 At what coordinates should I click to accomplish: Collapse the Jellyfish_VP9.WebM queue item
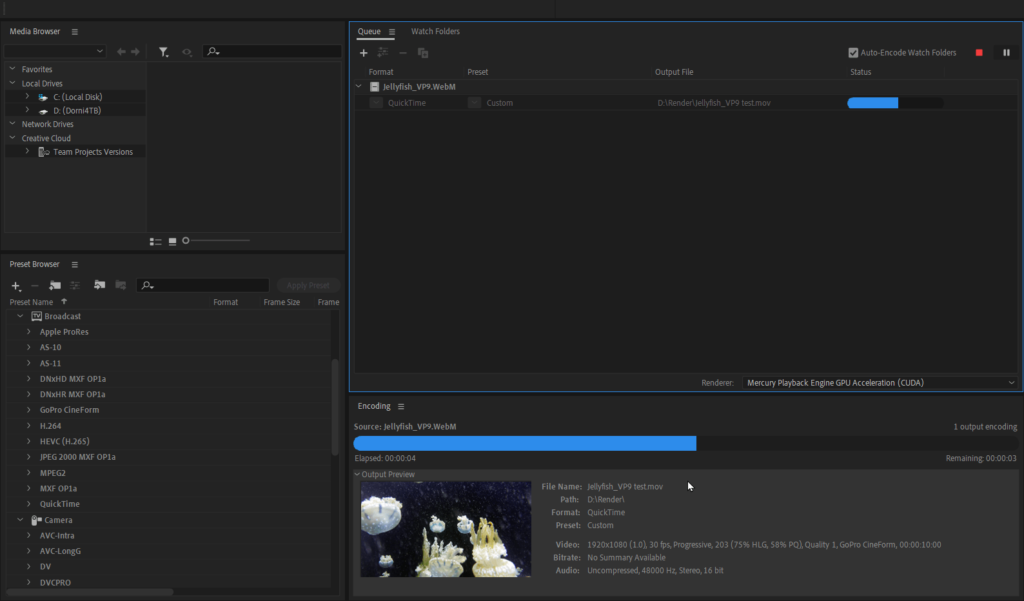point(359,87)
